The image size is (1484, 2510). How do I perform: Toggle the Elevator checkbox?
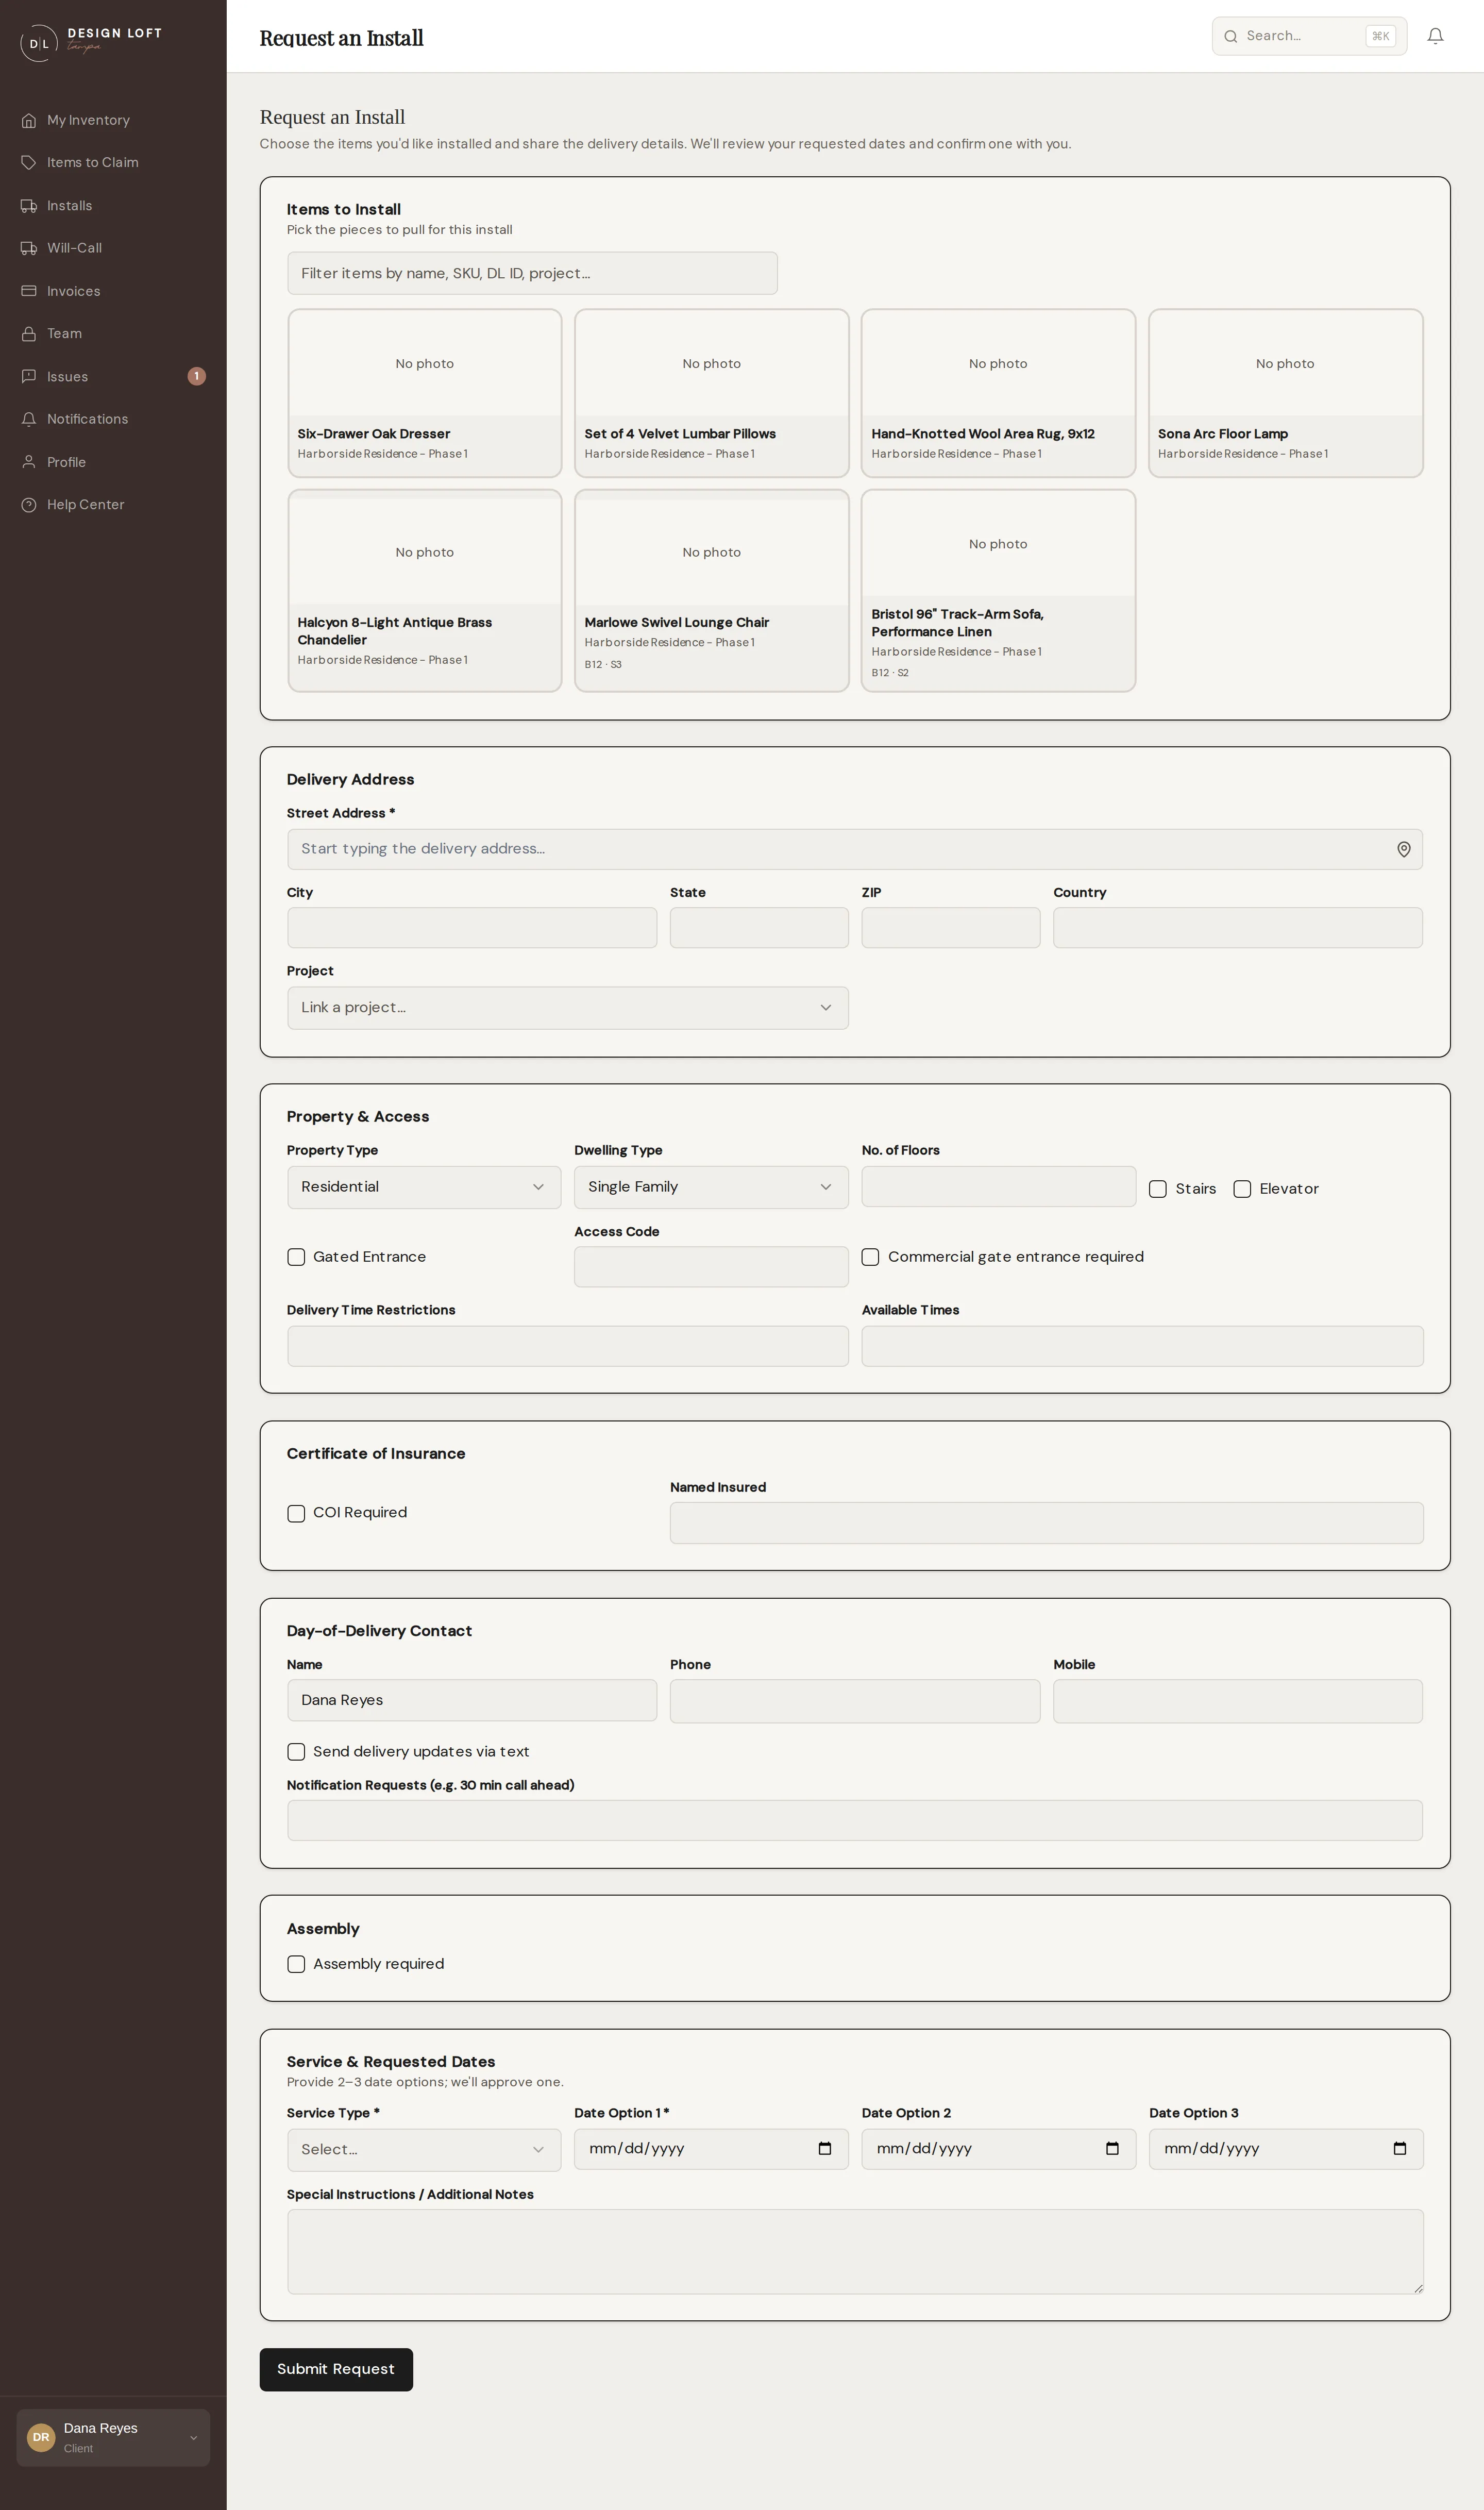[1242, 1189]
